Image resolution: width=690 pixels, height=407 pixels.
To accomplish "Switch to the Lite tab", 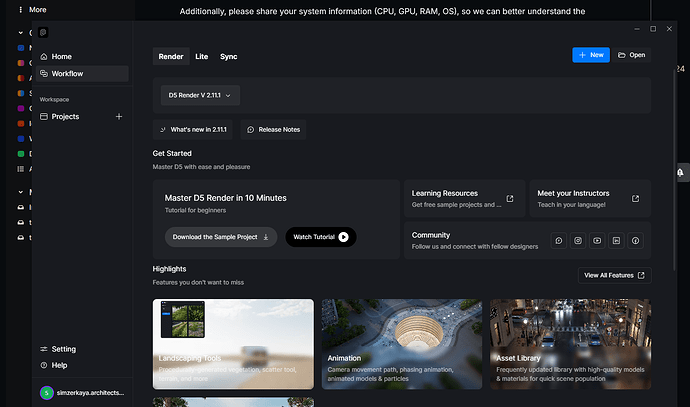I will [201, 57].
